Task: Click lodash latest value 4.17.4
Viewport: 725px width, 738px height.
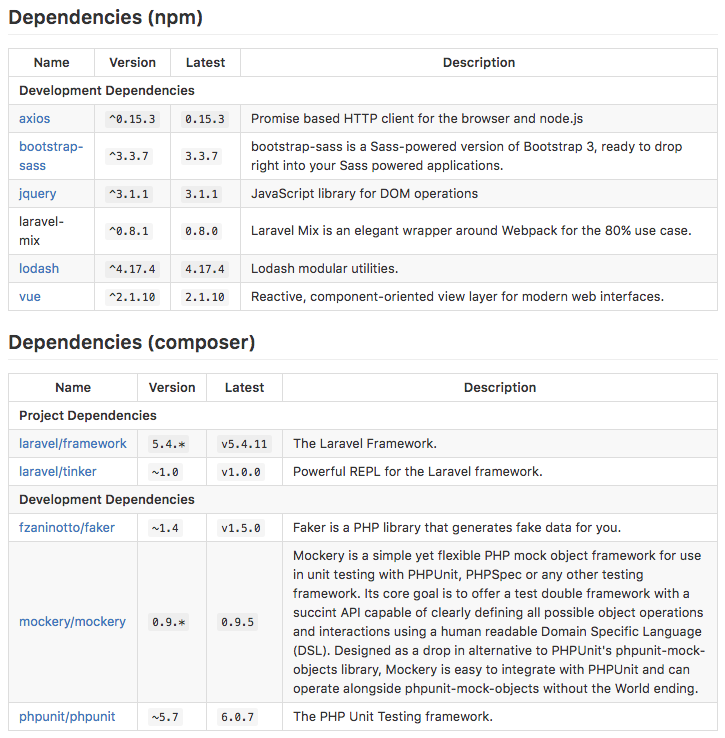Action: click(205, 269)
